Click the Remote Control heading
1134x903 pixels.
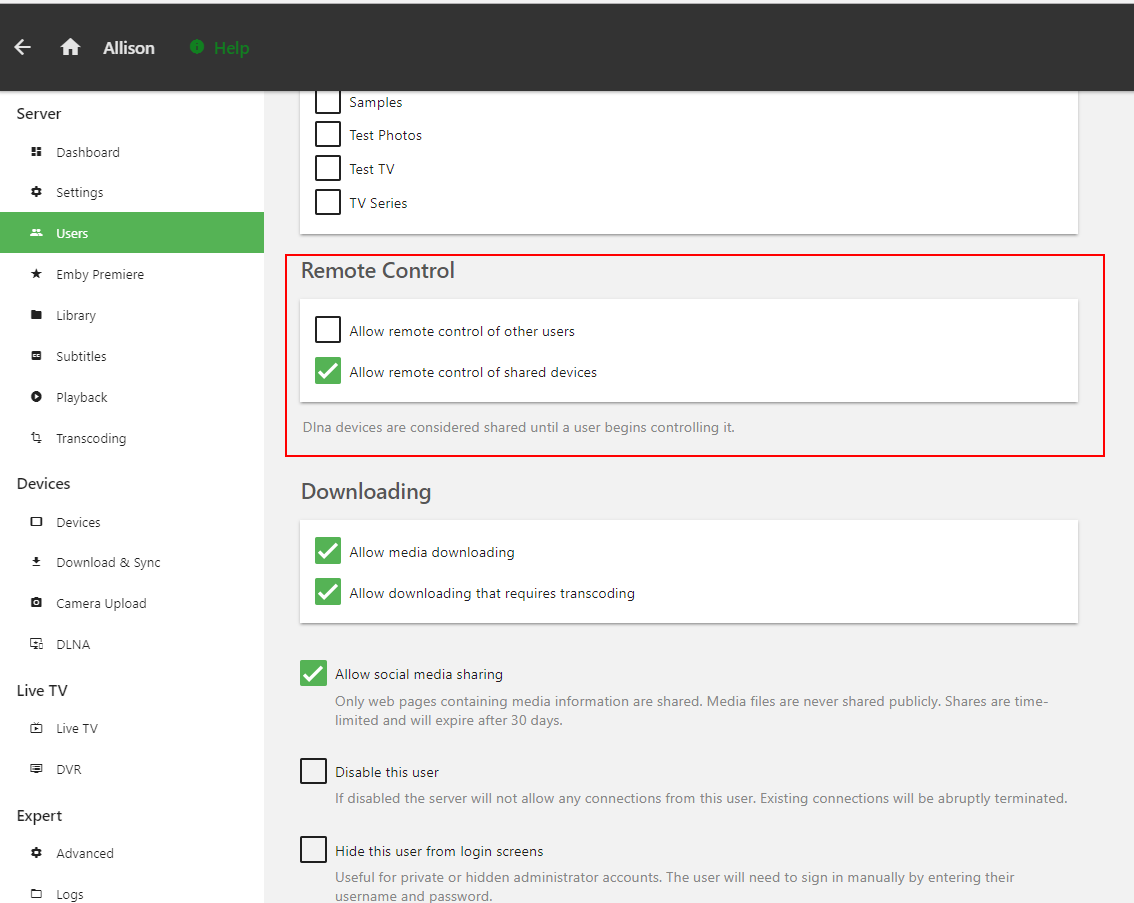click(x=378, y=270)
